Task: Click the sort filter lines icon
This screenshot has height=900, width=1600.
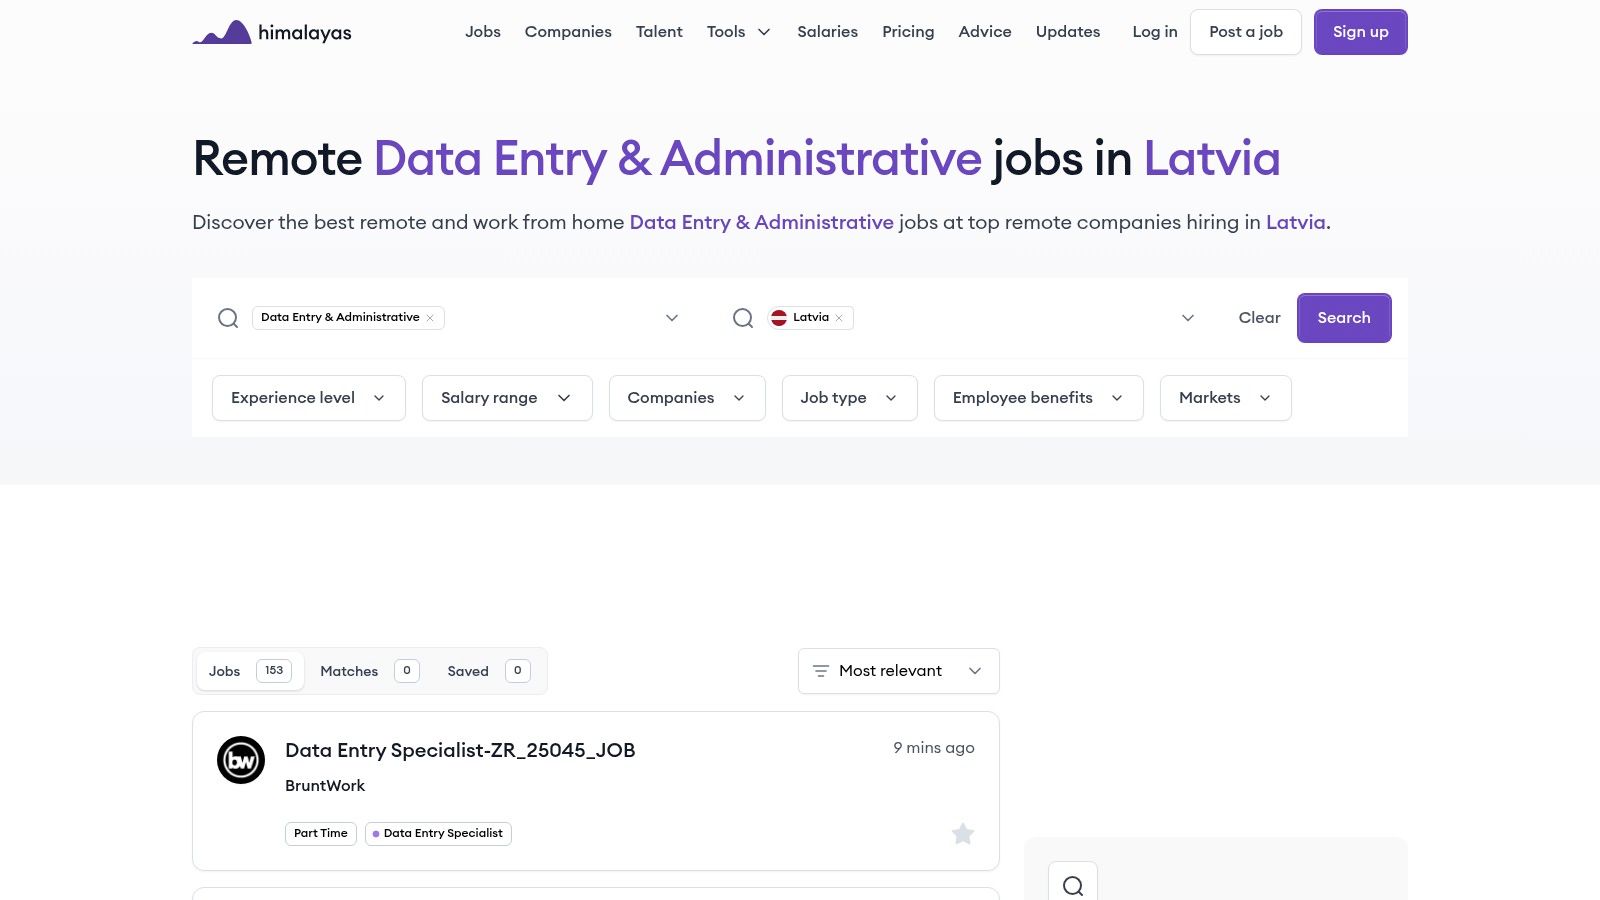Action: tap(821, 671)
